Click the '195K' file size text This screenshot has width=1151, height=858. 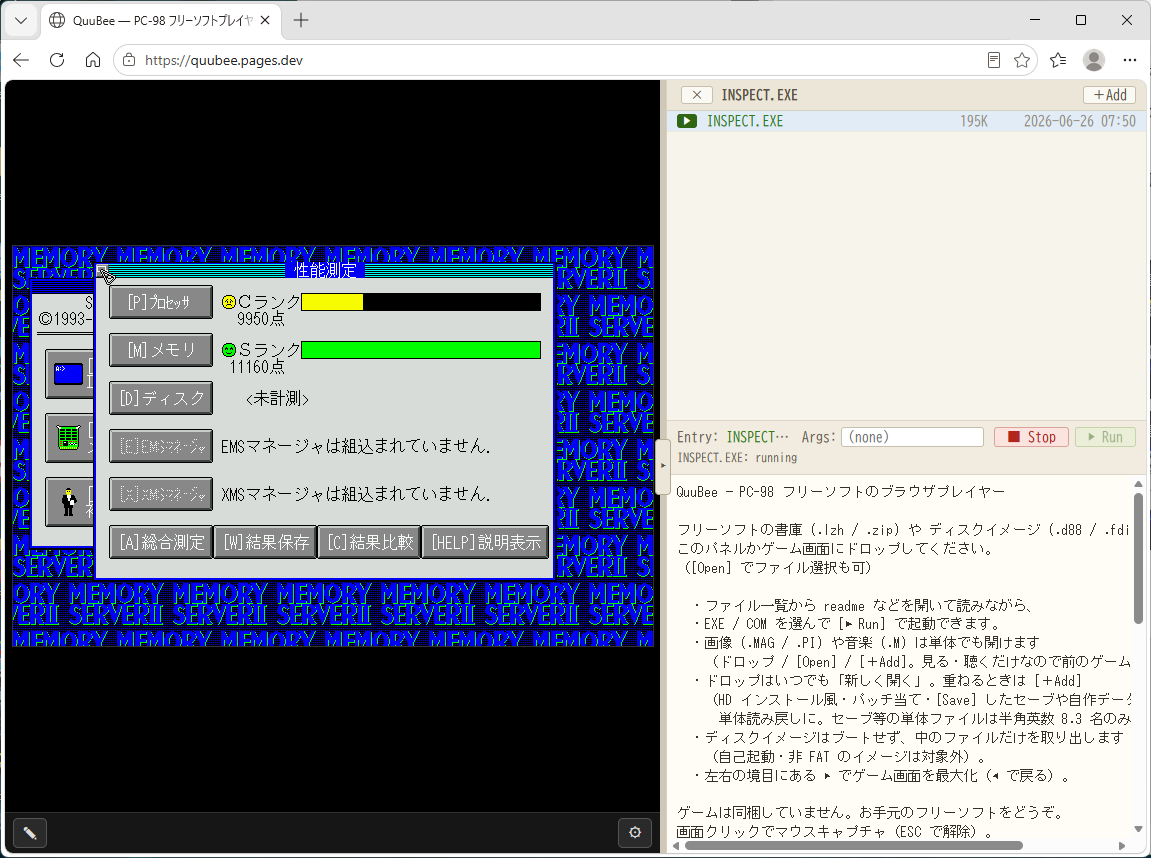pos(973,121)
